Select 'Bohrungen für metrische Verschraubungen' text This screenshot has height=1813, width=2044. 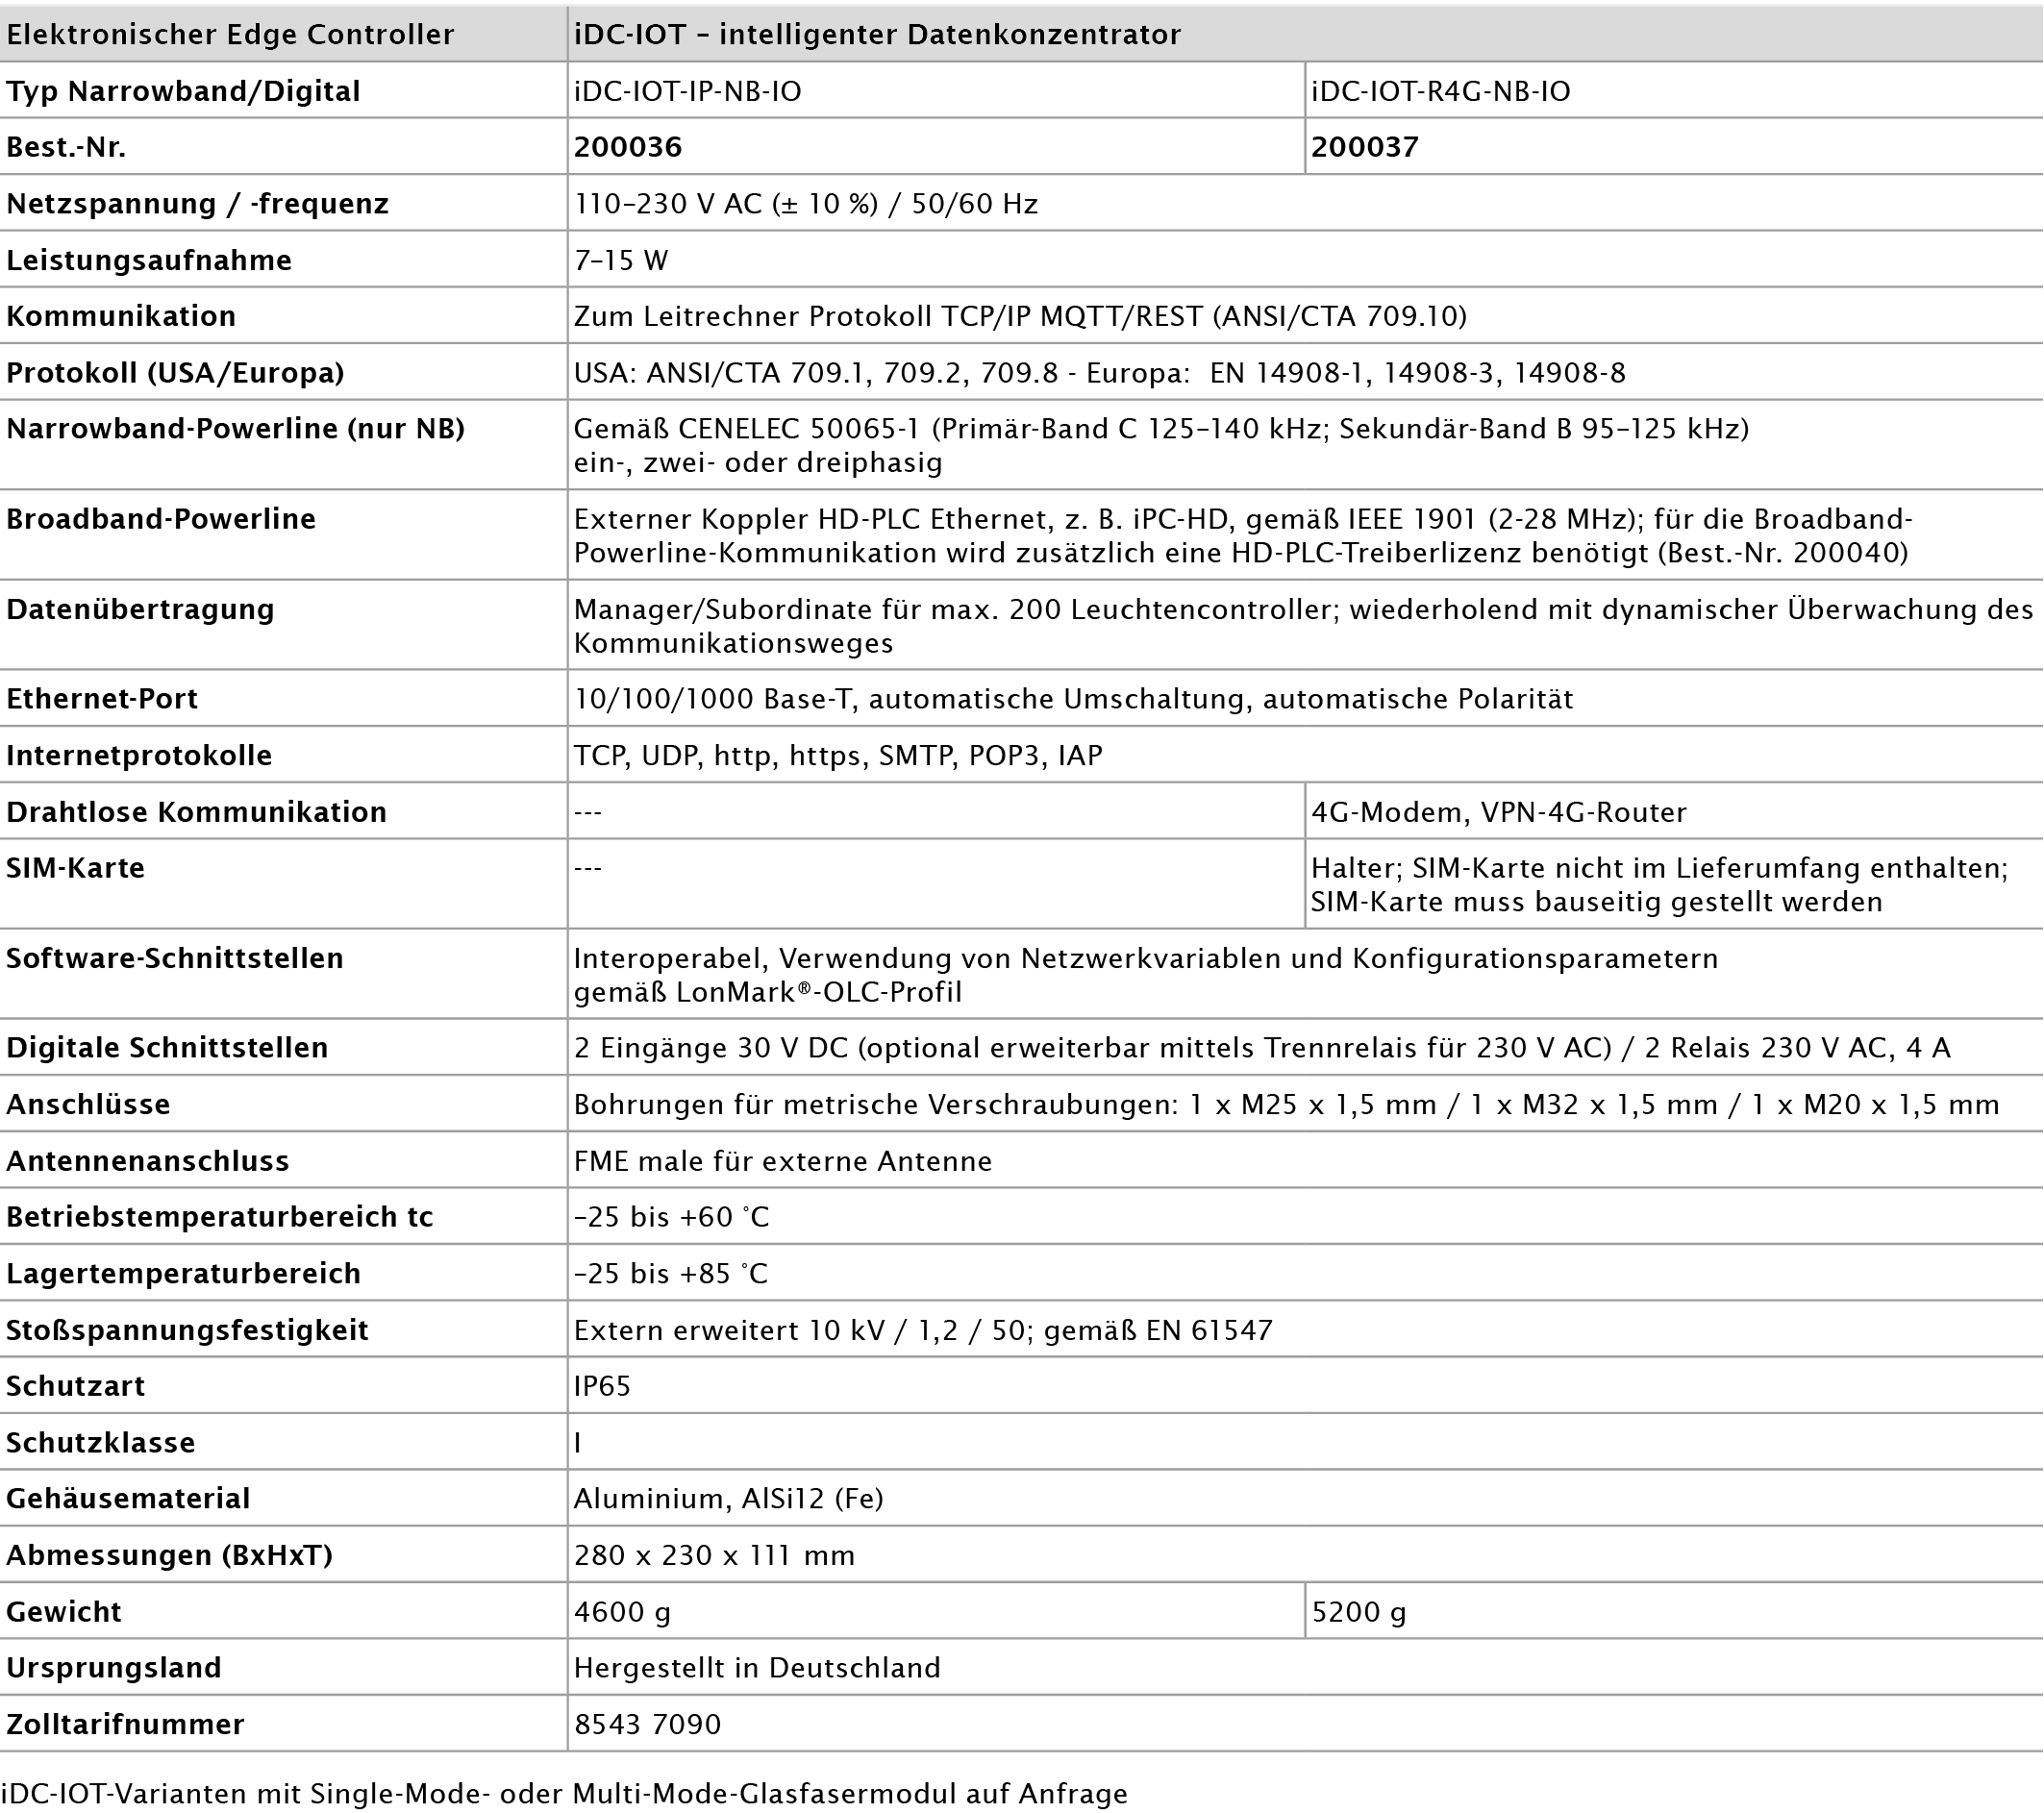click(x=874, y=1105)
